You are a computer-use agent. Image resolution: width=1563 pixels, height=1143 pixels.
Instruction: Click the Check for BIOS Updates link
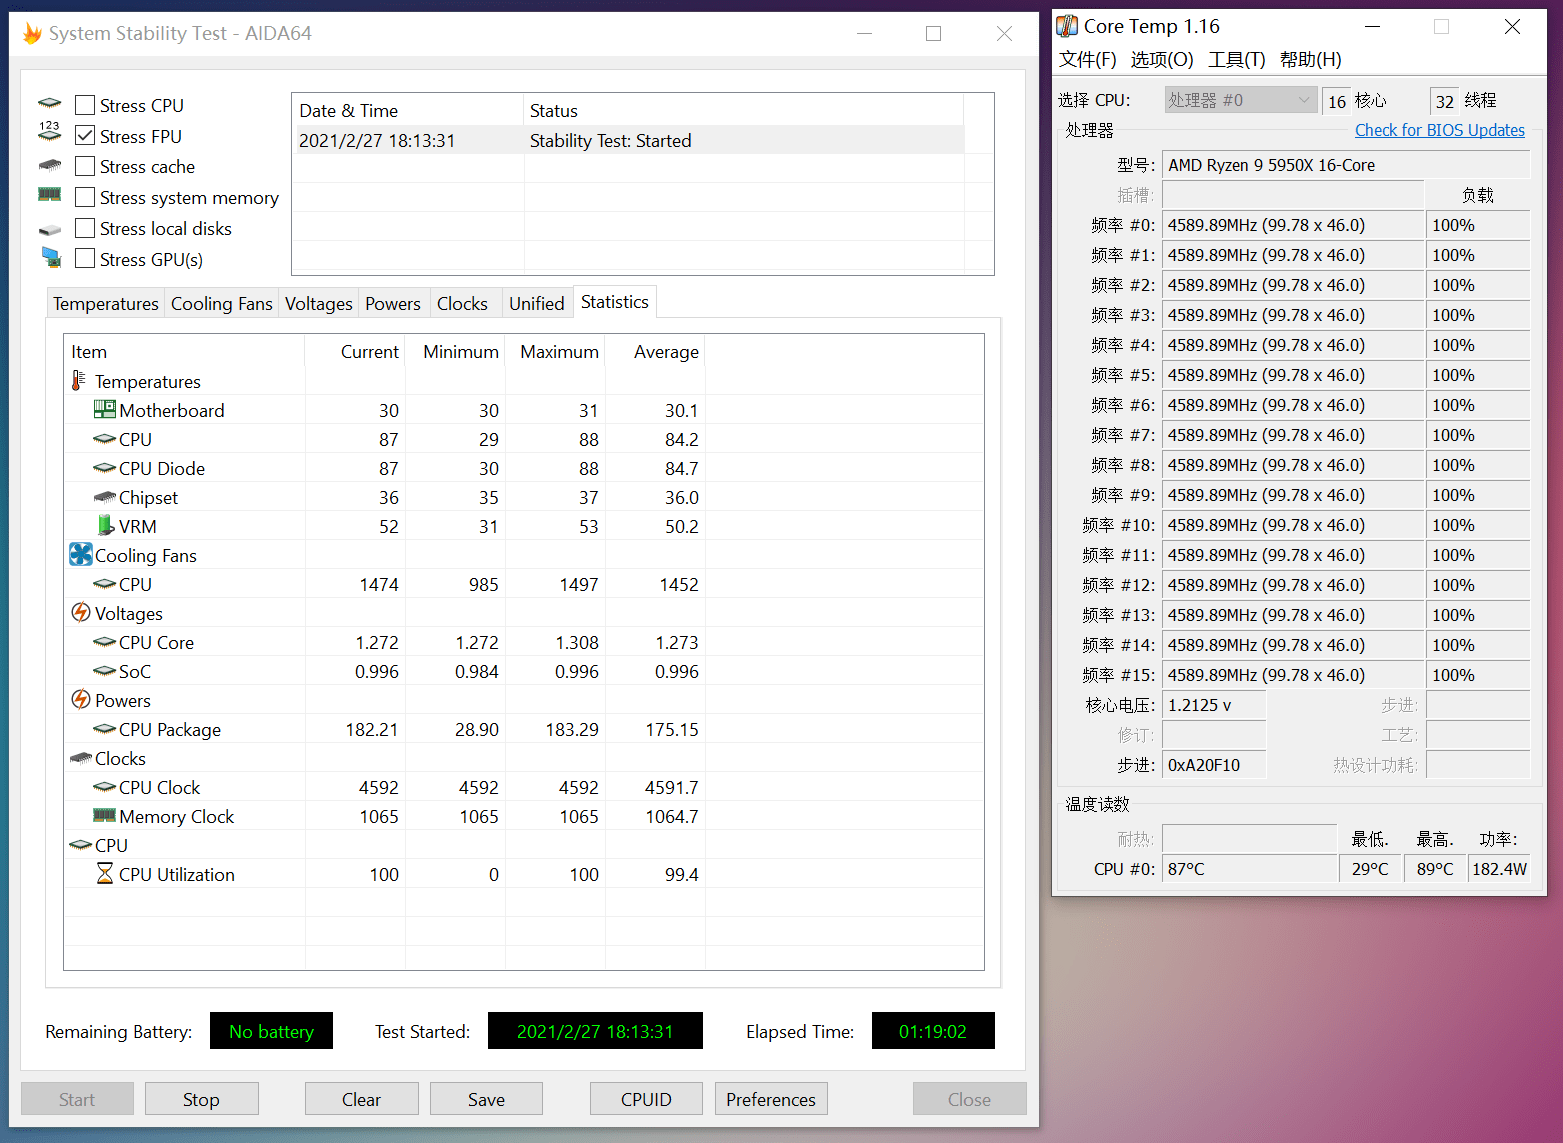click(x=1440, y=130)
